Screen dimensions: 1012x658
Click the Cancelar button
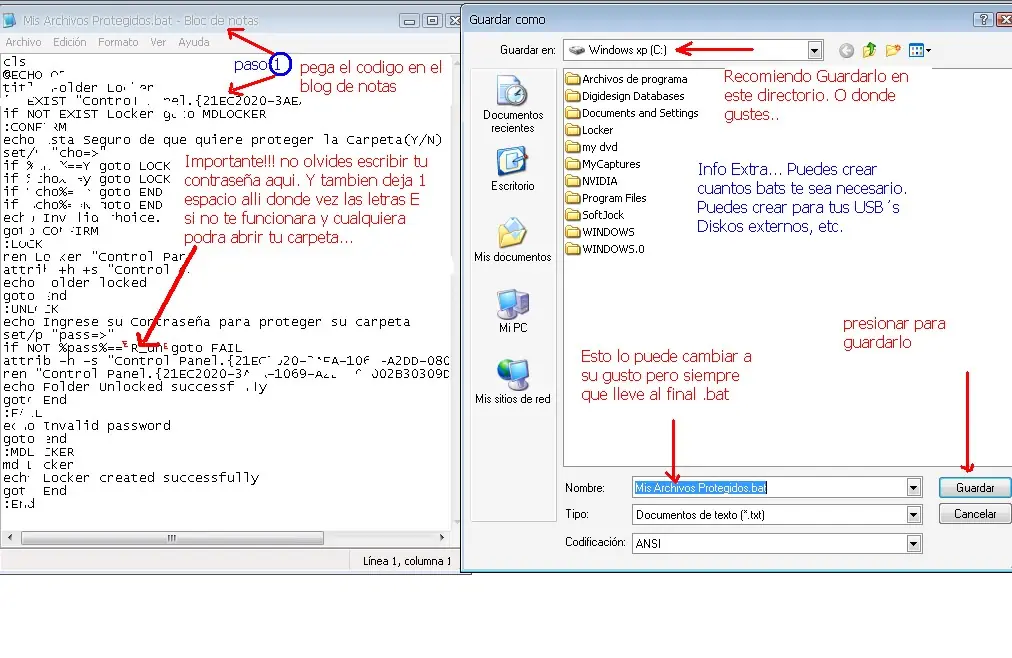click(x=975, y=514)
